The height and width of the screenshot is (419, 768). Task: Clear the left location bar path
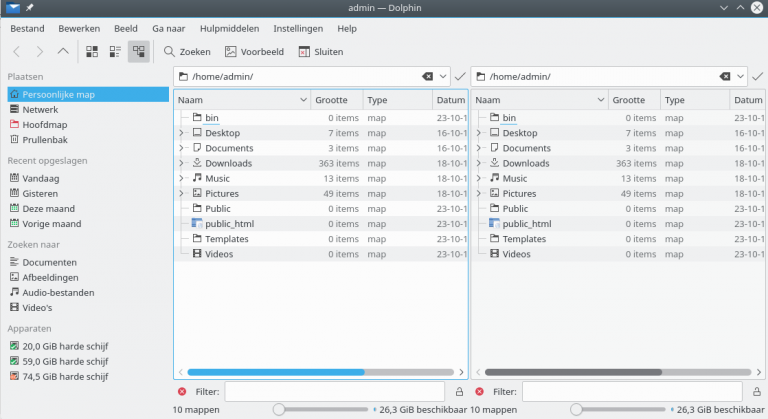click(428, 77)
